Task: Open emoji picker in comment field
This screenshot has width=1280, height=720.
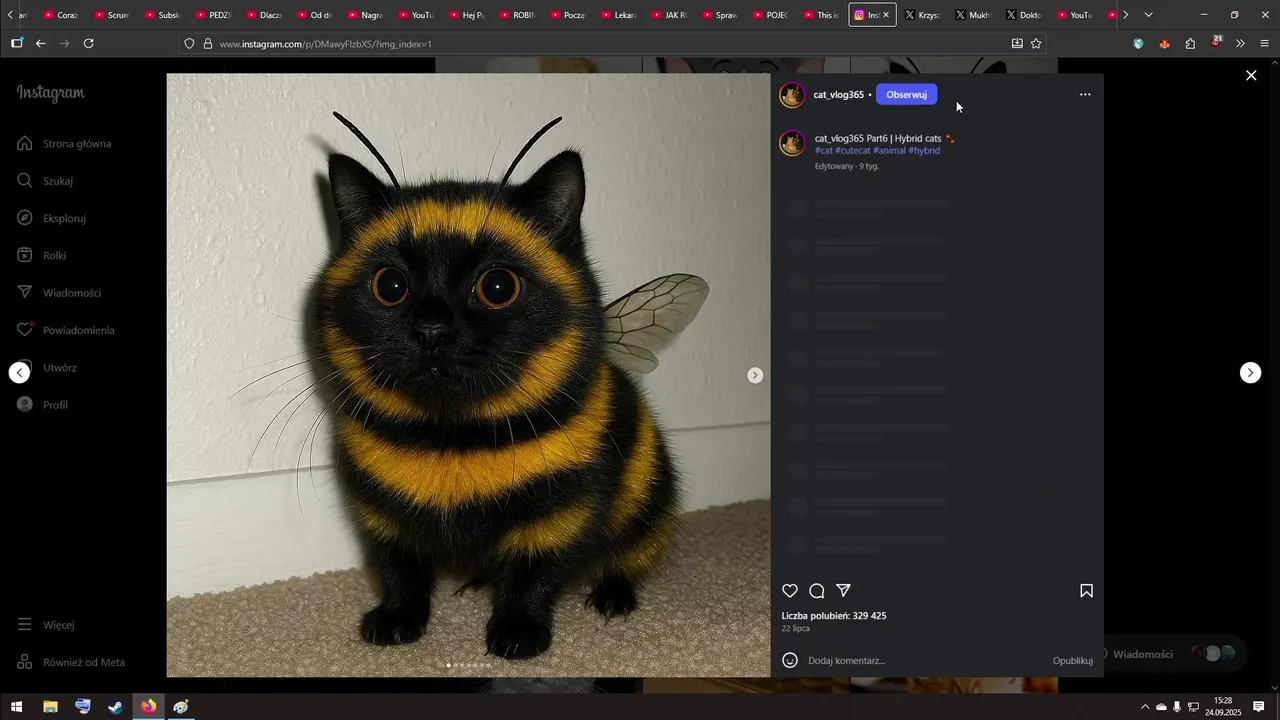Action: coord(790,660)
